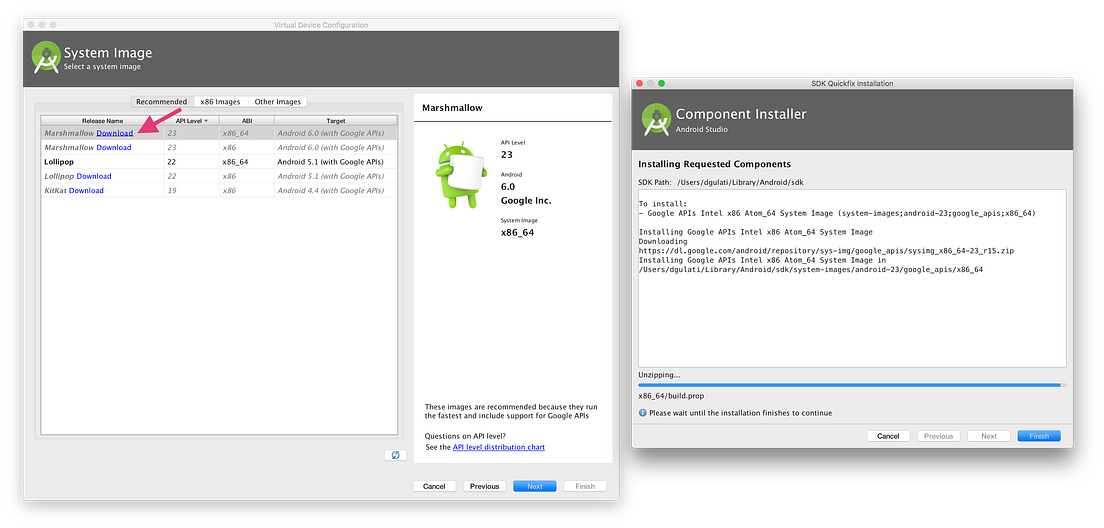Click the Android Studio logo in System Image header
The height and width of the screenshot is (528, 1104).
[46, 58]
